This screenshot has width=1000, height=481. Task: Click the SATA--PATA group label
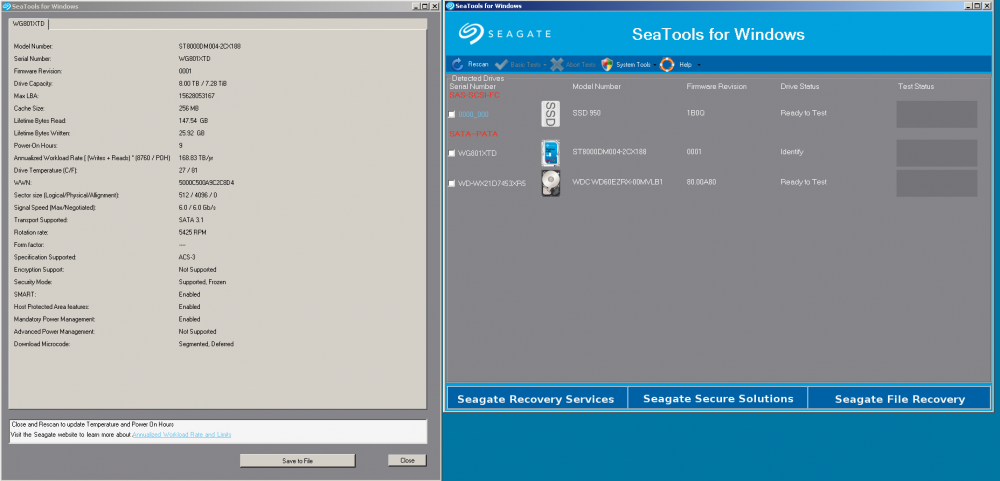474,134
